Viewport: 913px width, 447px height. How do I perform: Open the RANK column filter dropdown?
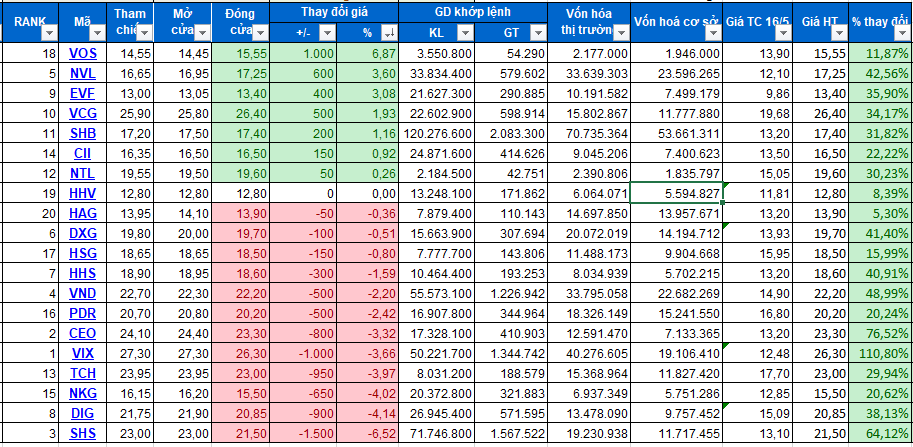click(x=49, y=33)
